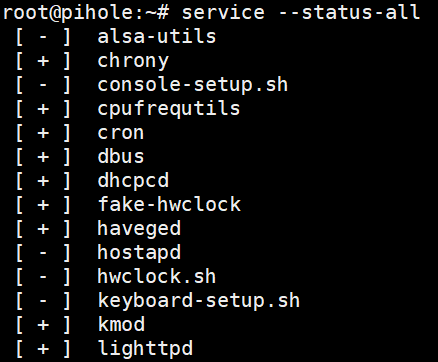
Task: Select the console-setup.sh text
Action: [x=192, y=86]
